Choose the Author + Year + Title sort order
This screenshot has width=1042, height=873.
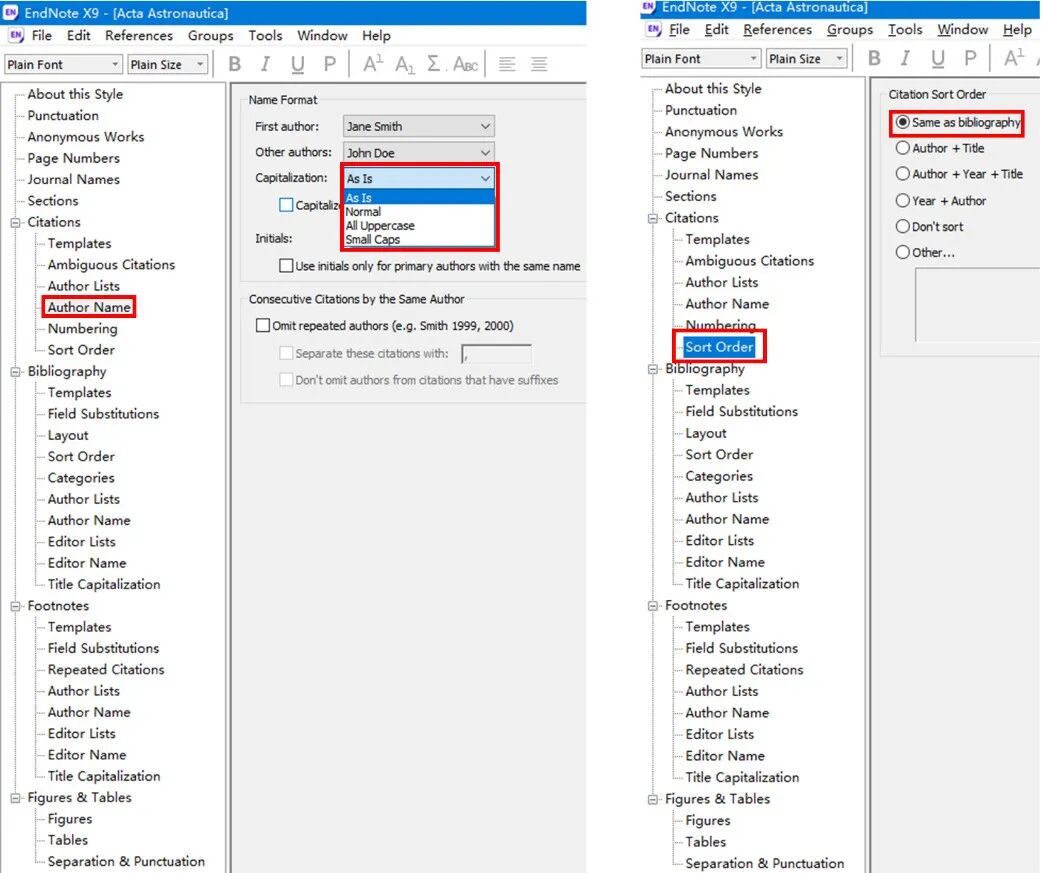[x=903, y=174]
